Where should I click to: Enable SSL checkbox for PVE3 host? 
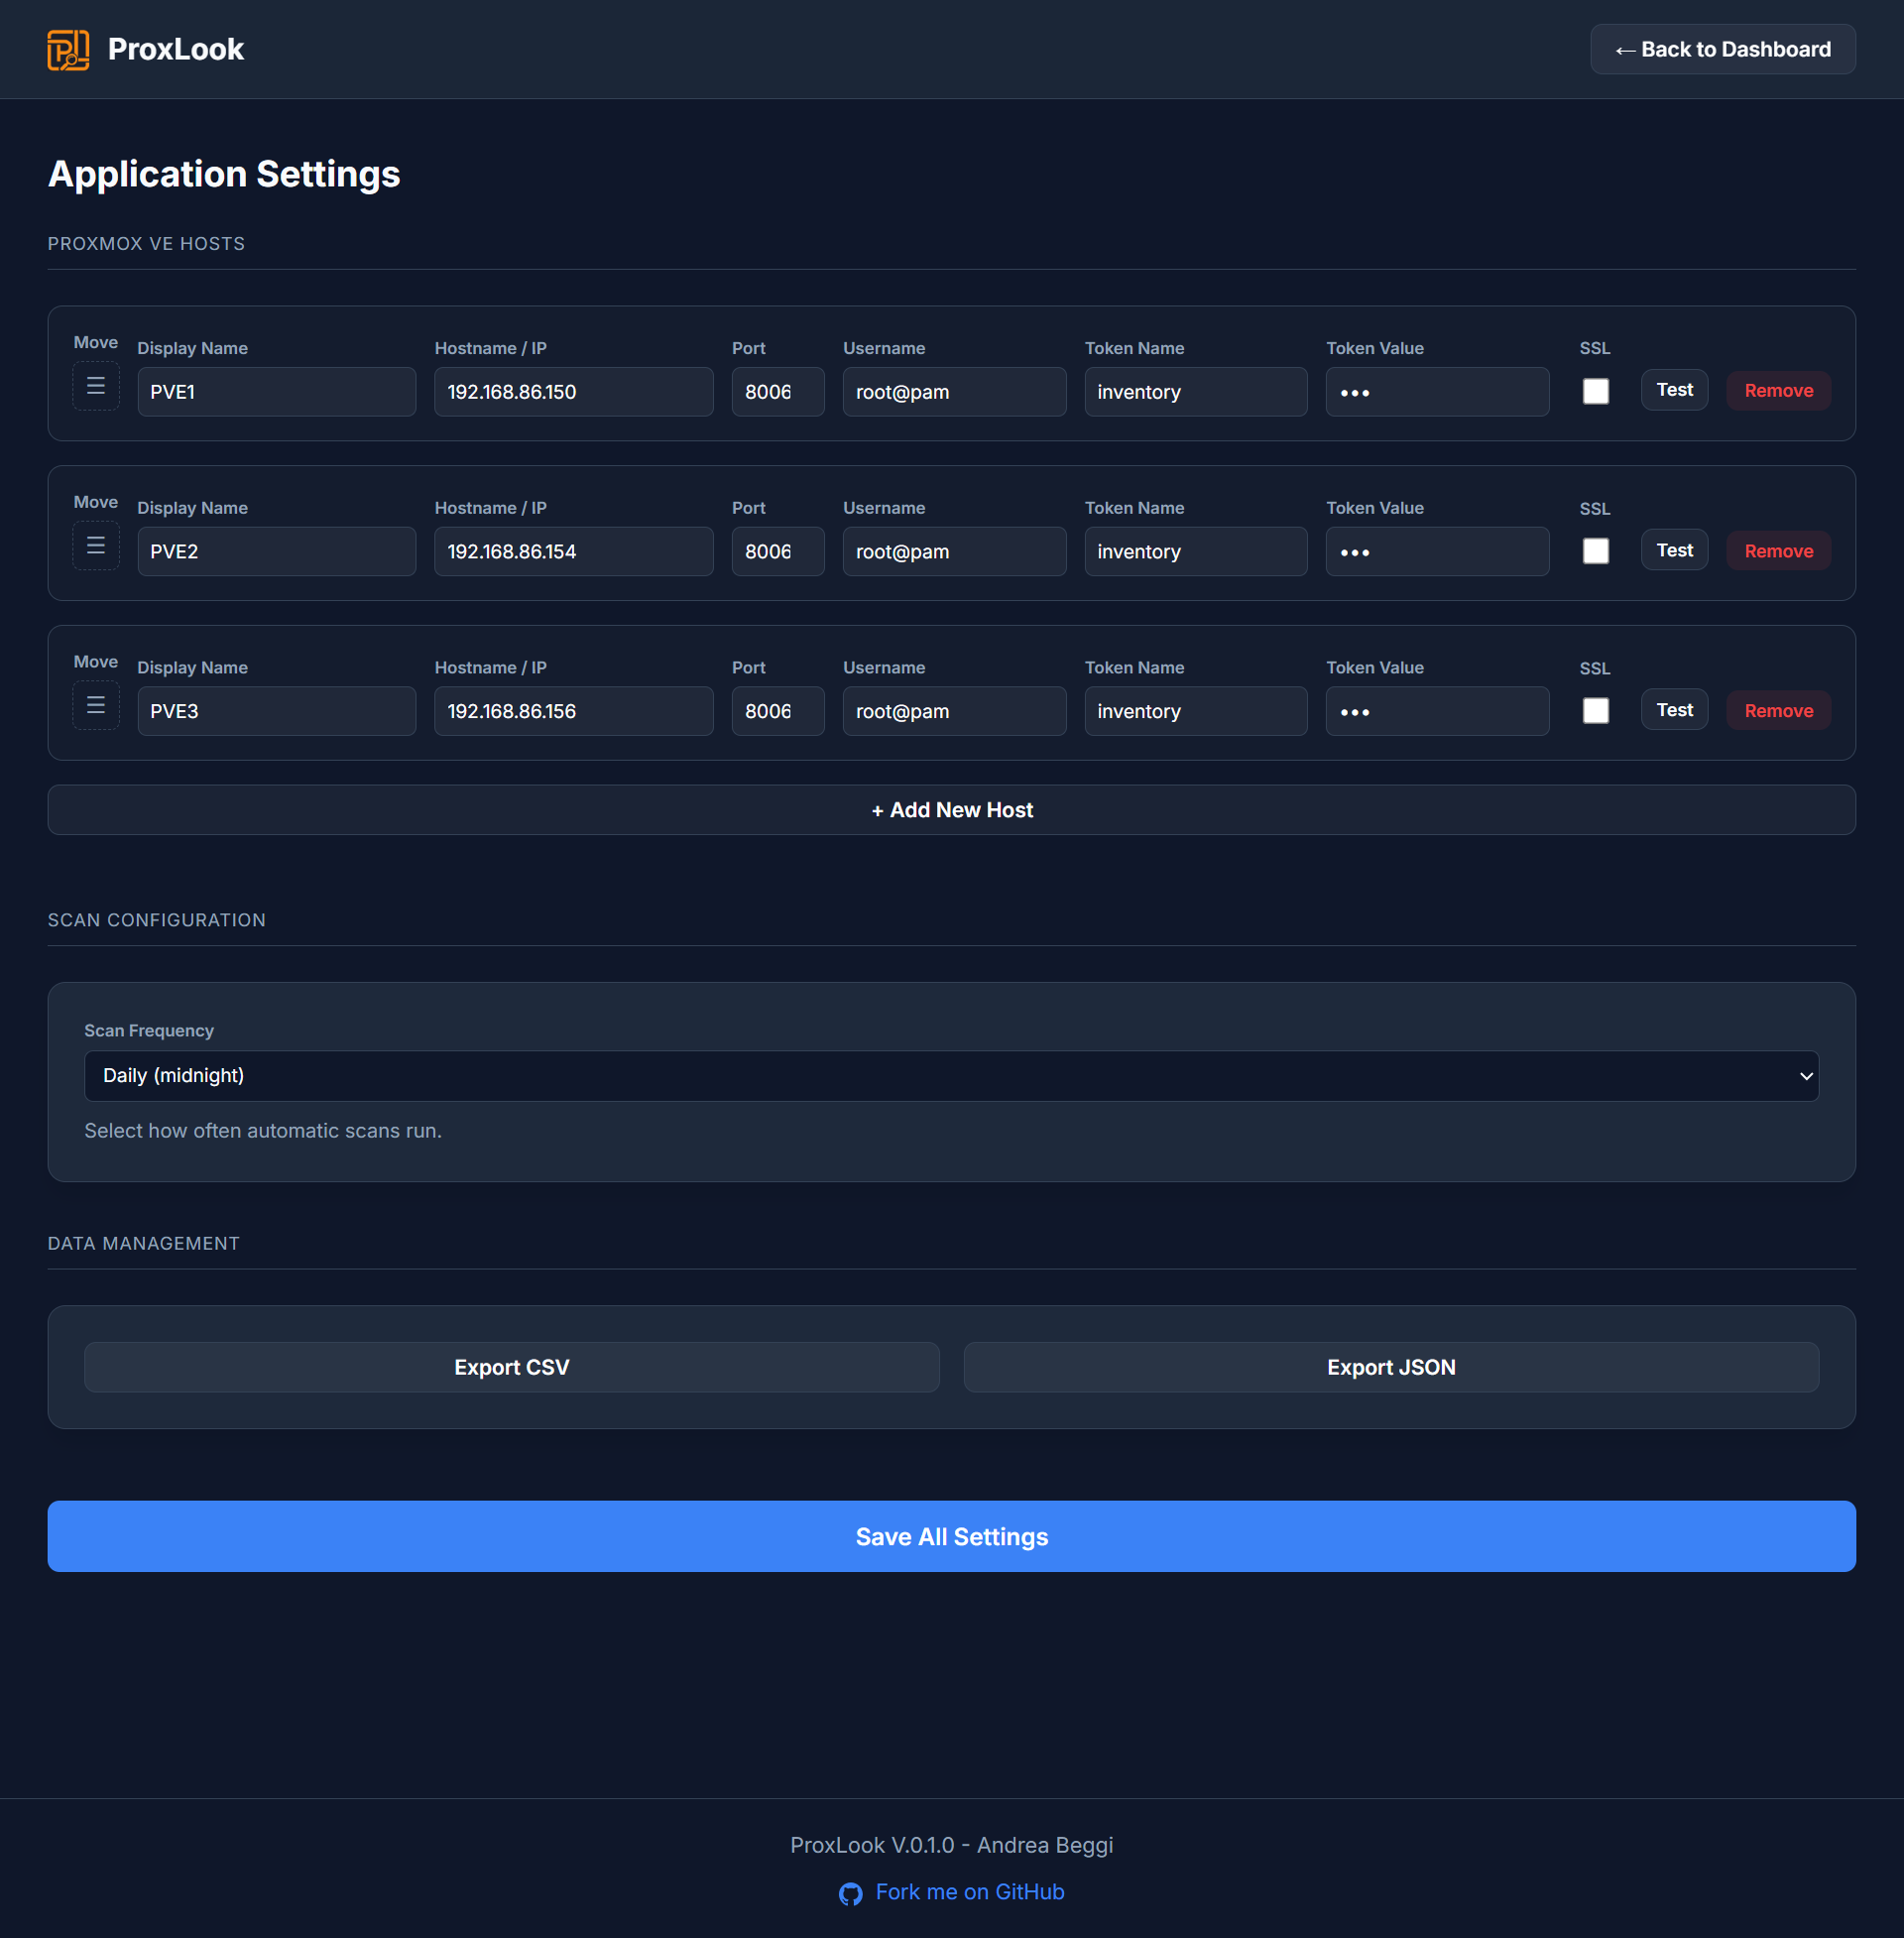point(1595,711)
